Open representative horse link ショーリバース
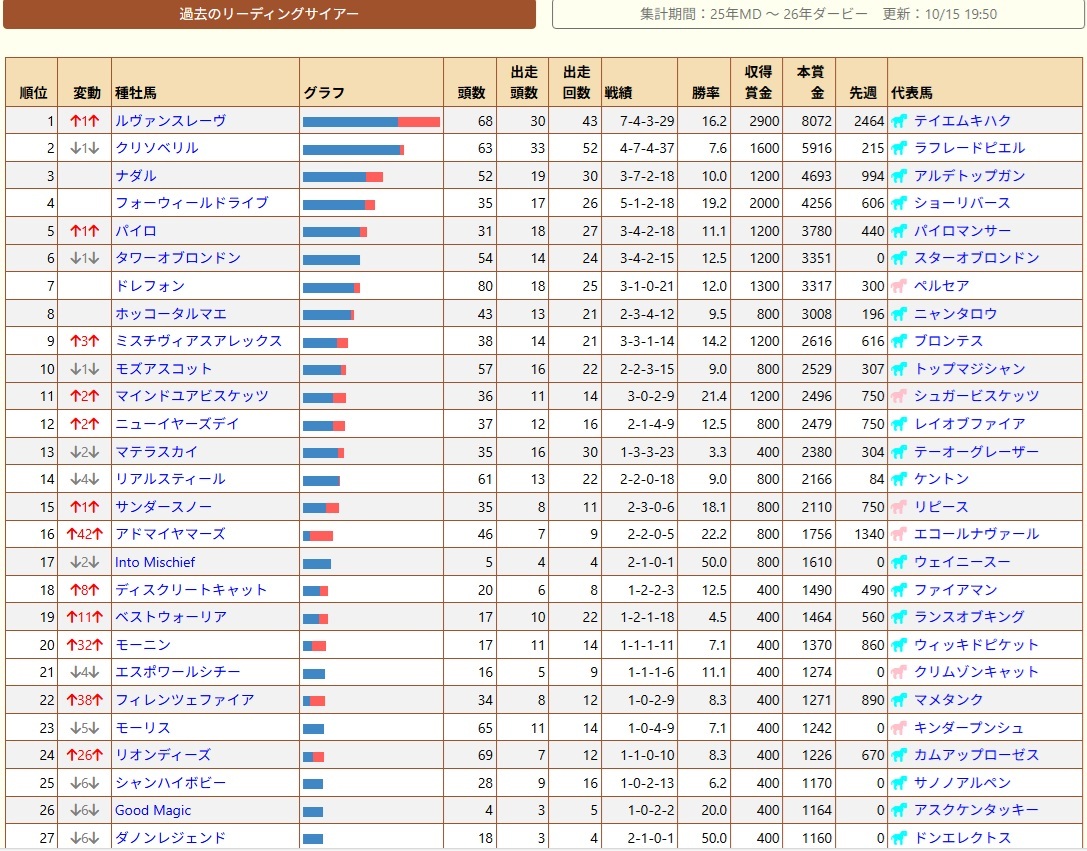 961,203
